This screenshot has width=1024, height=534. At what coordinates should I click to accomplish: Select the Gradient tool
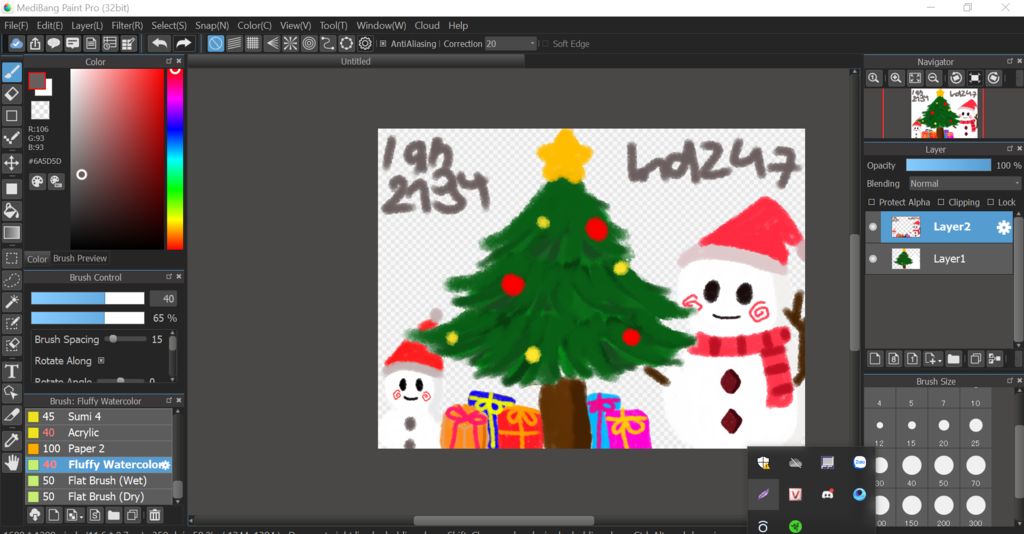point(12,232)
